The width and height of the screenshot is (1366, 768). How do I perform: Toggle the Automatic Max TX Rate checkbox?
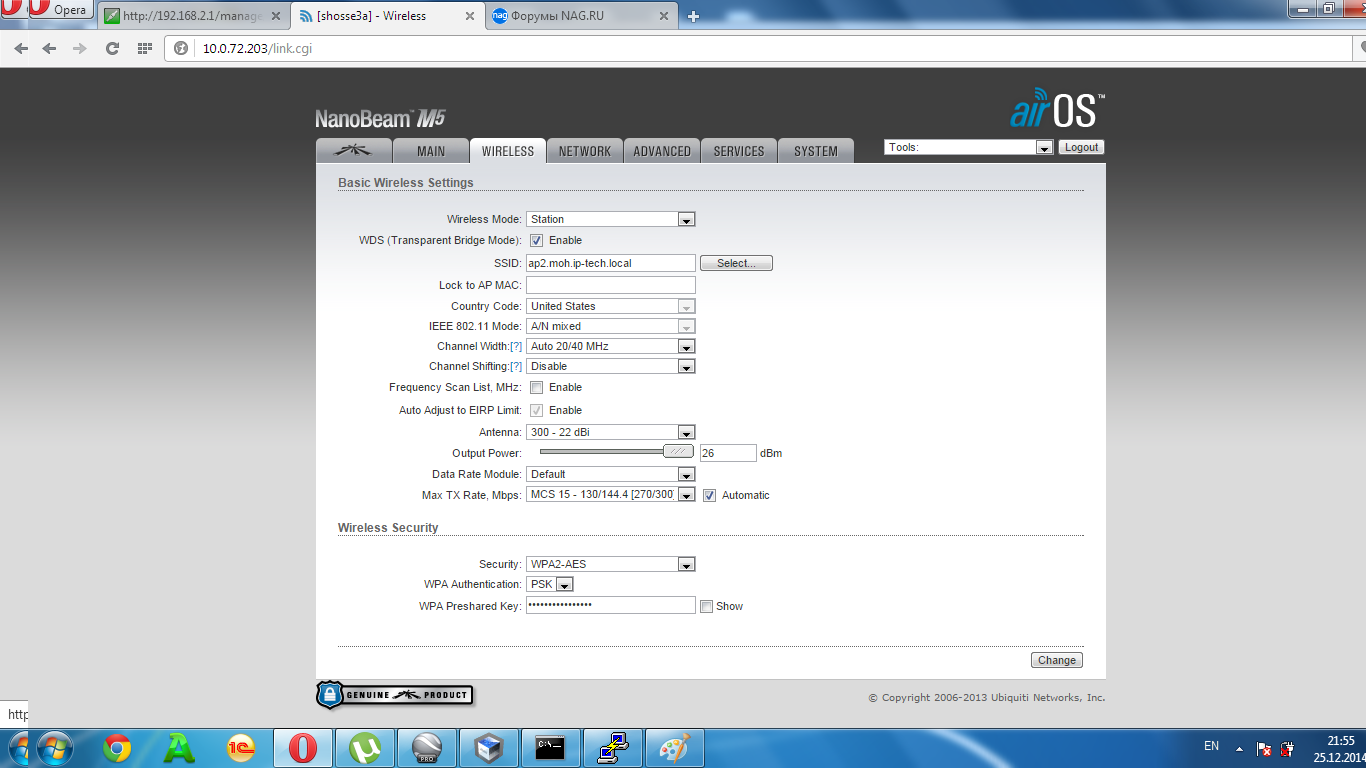[709, 495]
